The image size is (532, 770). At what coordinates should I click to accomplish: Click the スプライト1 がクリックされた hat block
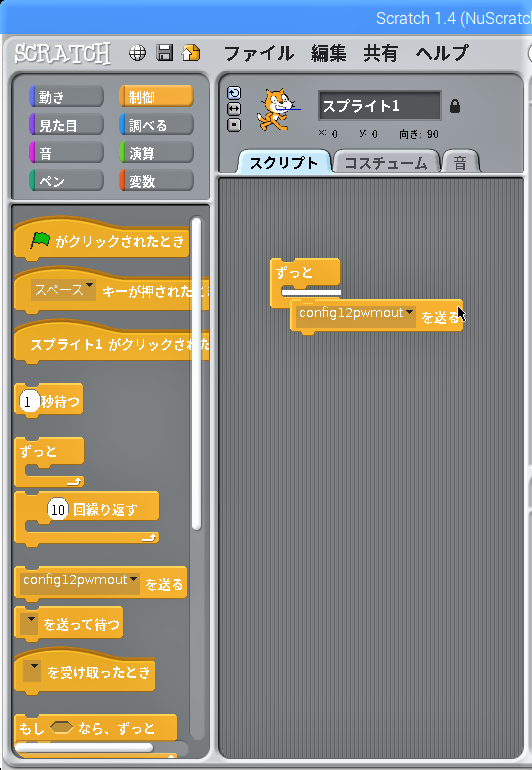(112, 343)
